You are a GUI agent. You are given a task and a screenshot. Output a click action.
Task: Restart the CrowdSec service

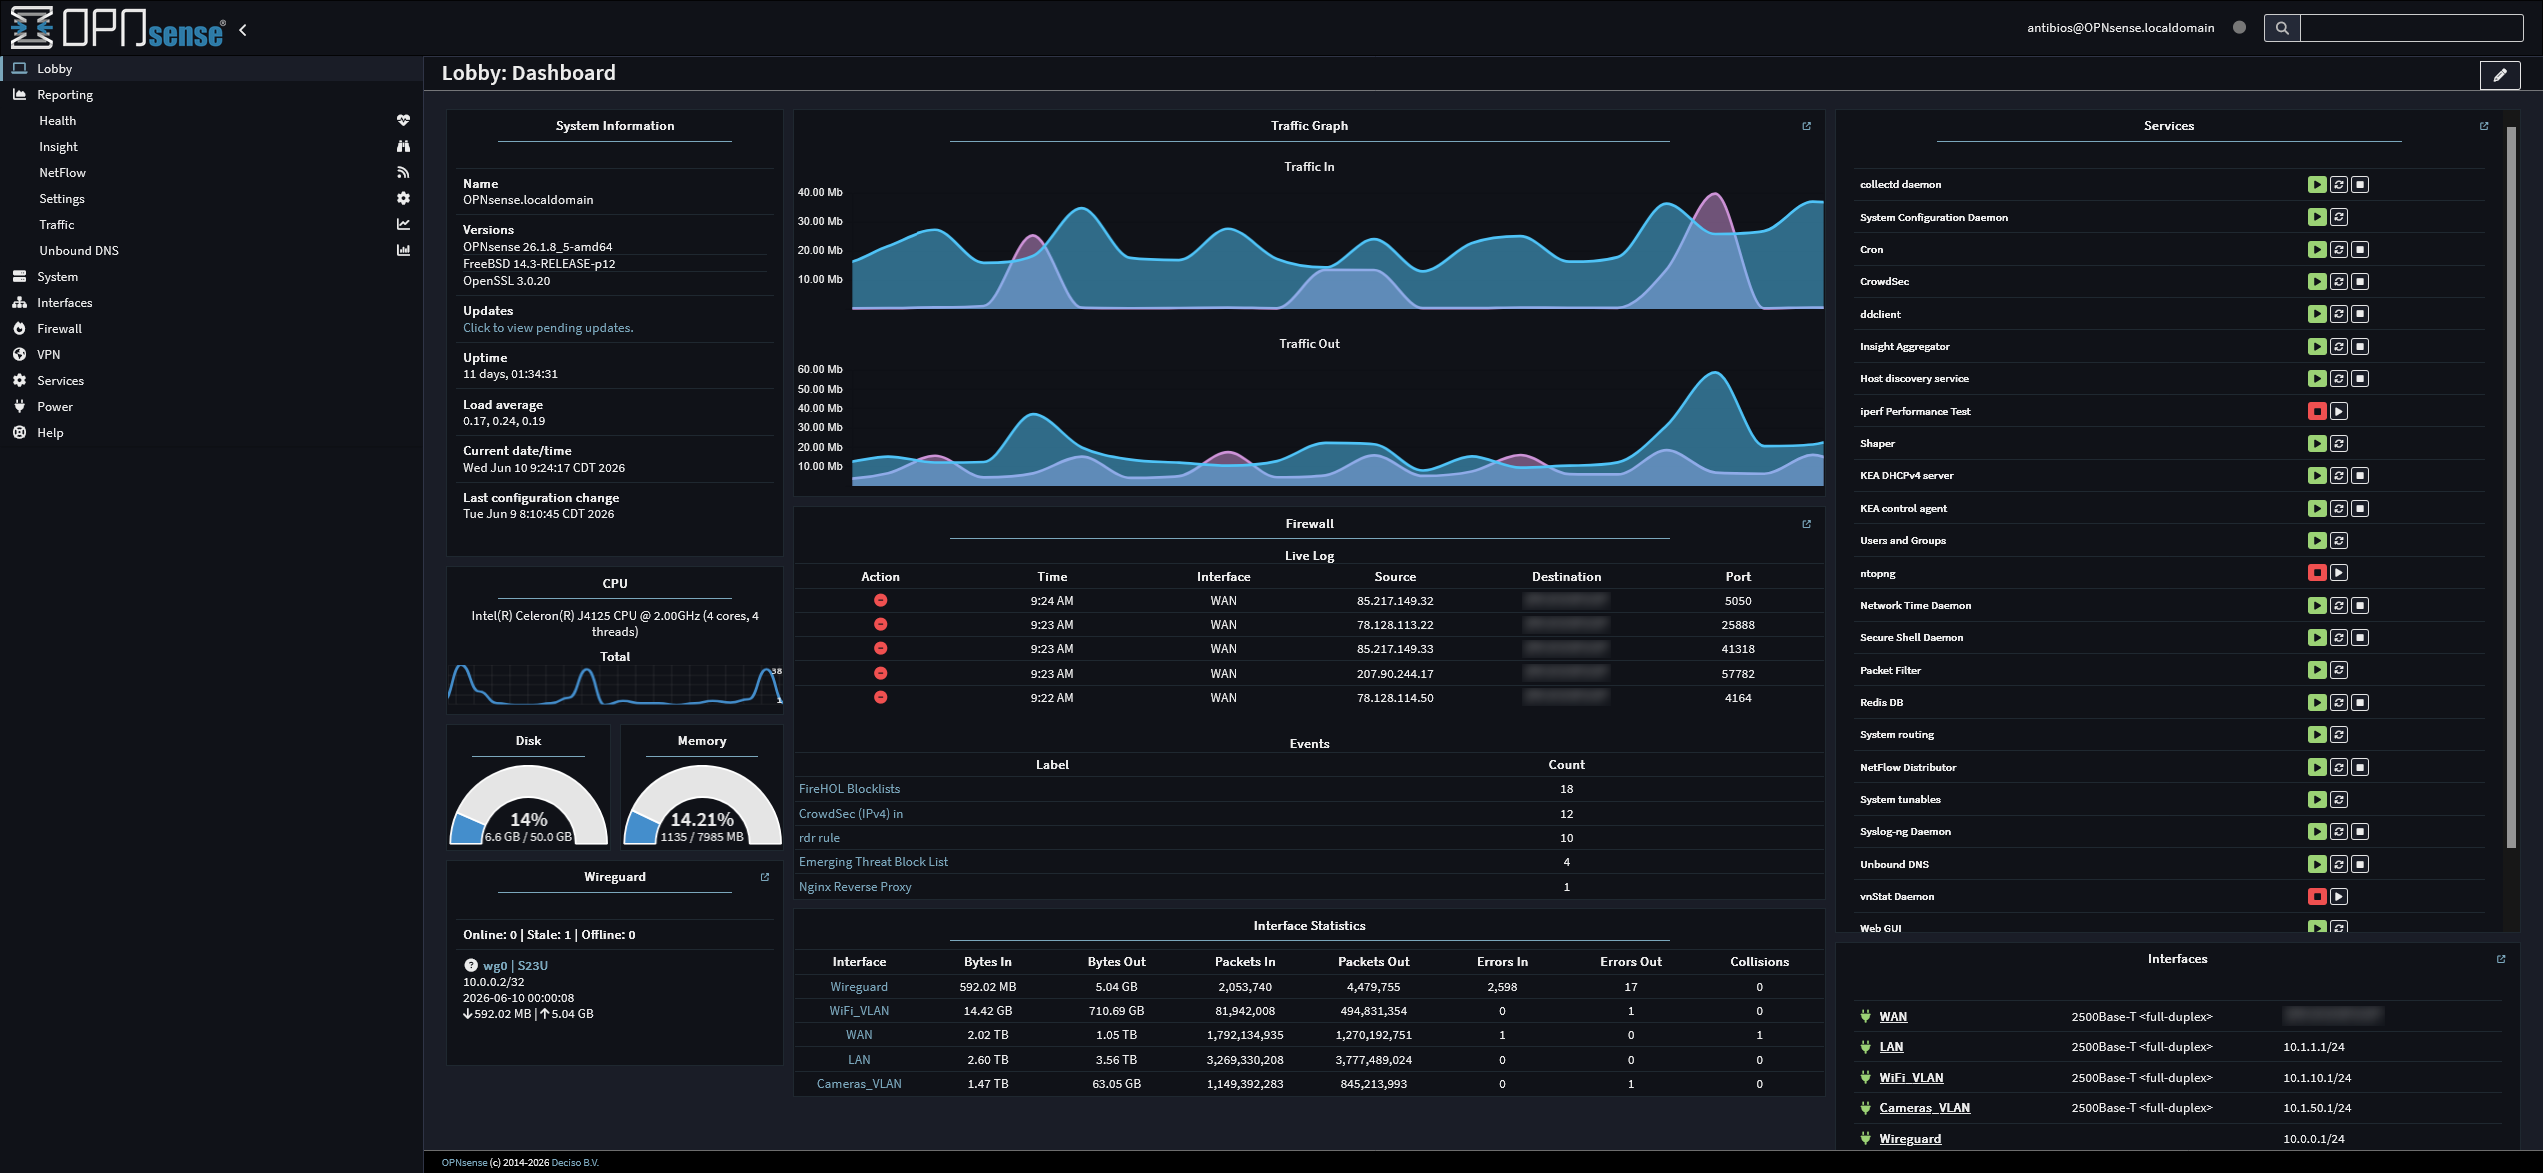(x=2338, y=282)
